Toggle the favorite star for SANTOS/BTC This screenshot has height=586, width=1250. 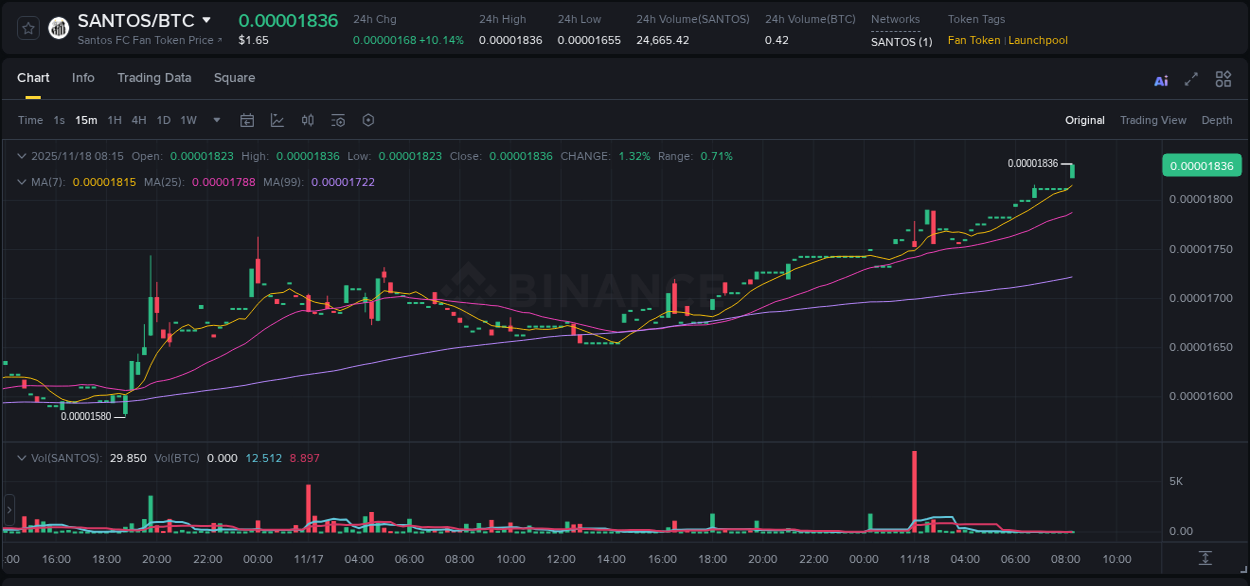(x=27, y=27)
